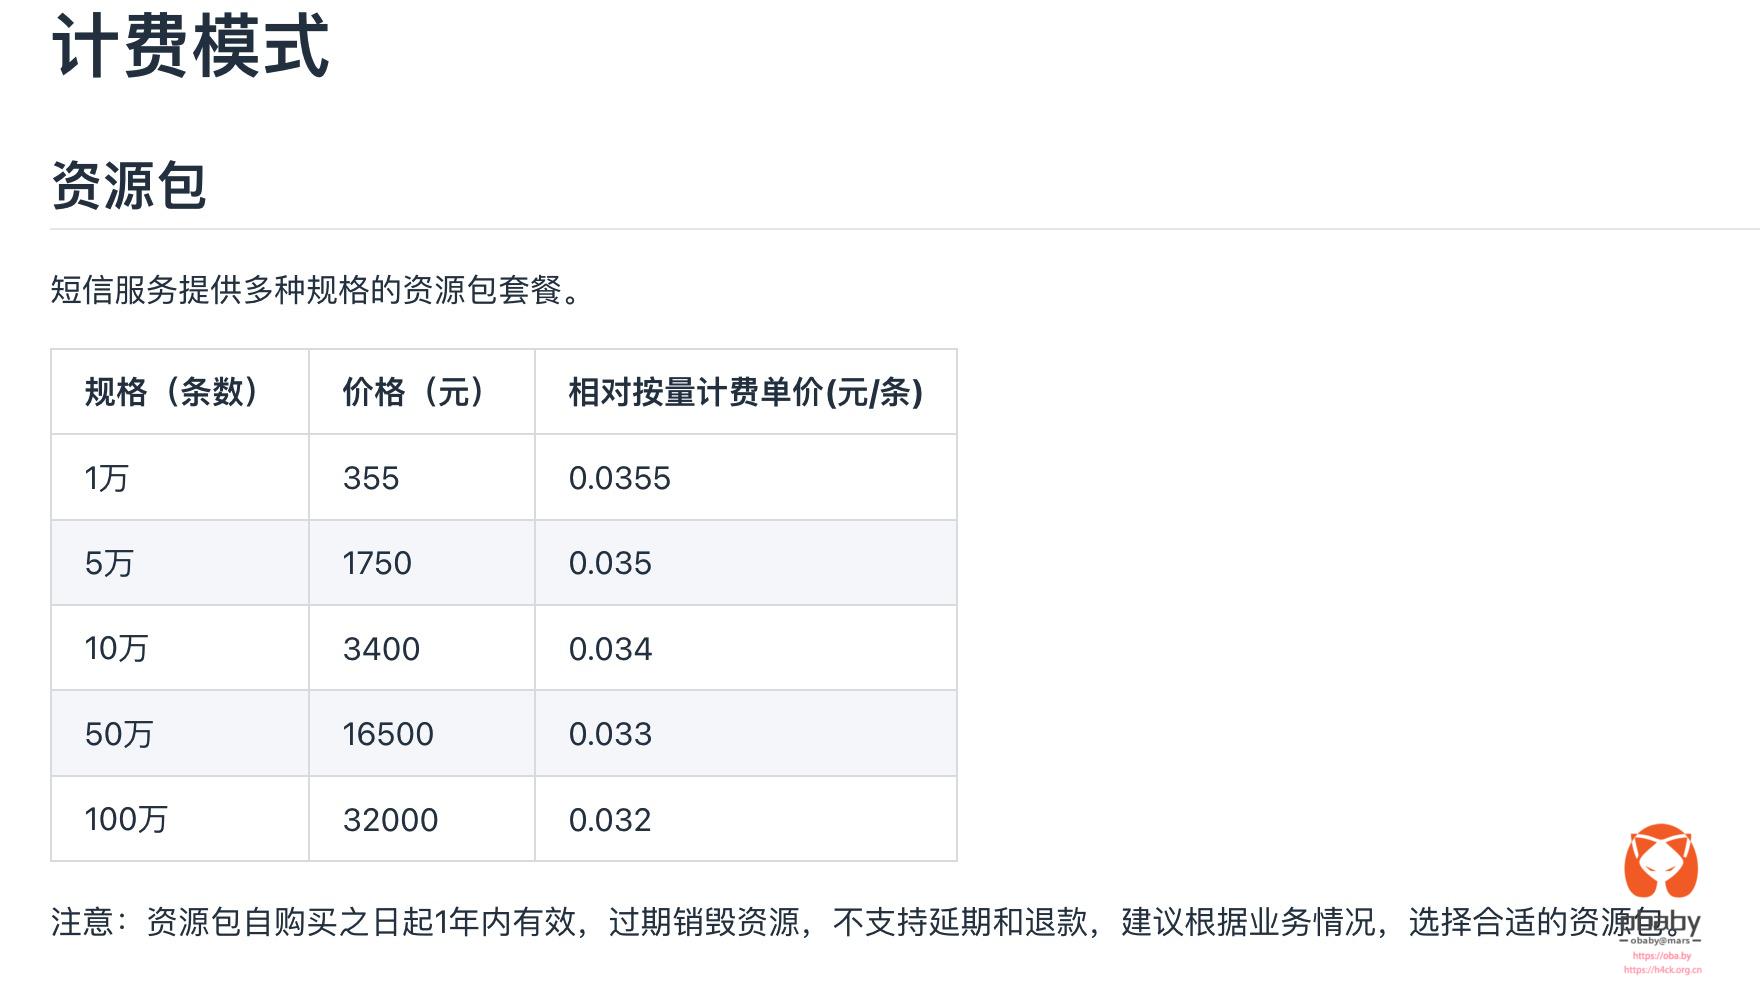Select the 价格（元） column header

[x=414, y=392]
